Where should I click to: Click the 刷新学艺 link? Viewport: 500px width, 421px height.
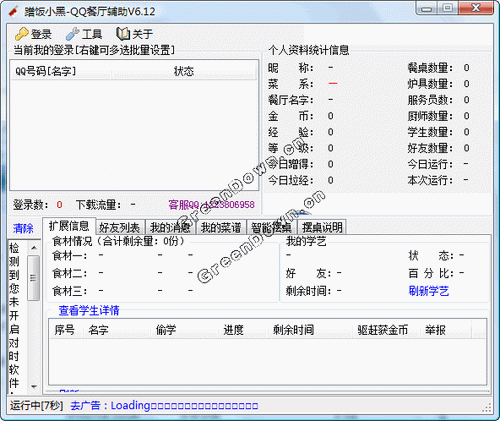pos(429,291)
